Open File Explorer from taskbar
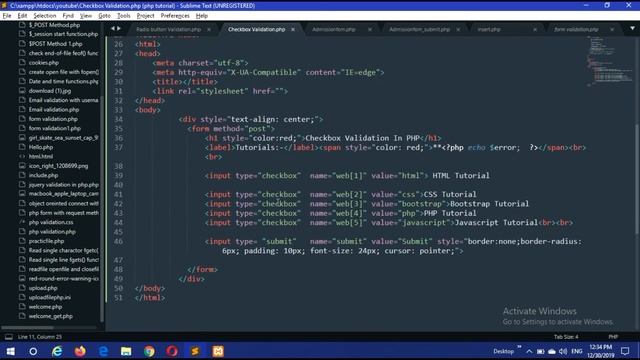The image size is (640, 360). point(126,351)
